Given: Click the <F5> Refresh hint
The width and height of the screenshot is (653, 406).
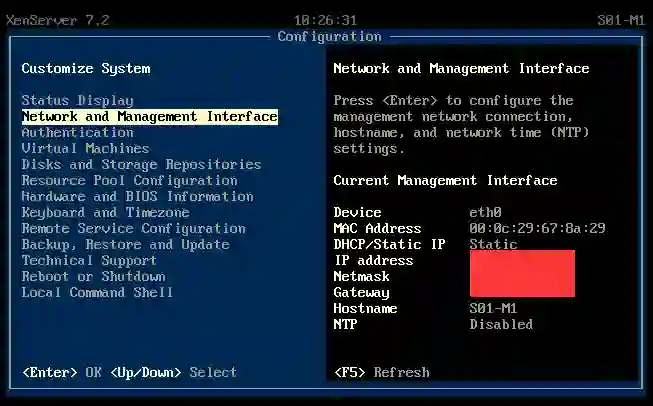Looking at the screenshot, I should [381, 373].
